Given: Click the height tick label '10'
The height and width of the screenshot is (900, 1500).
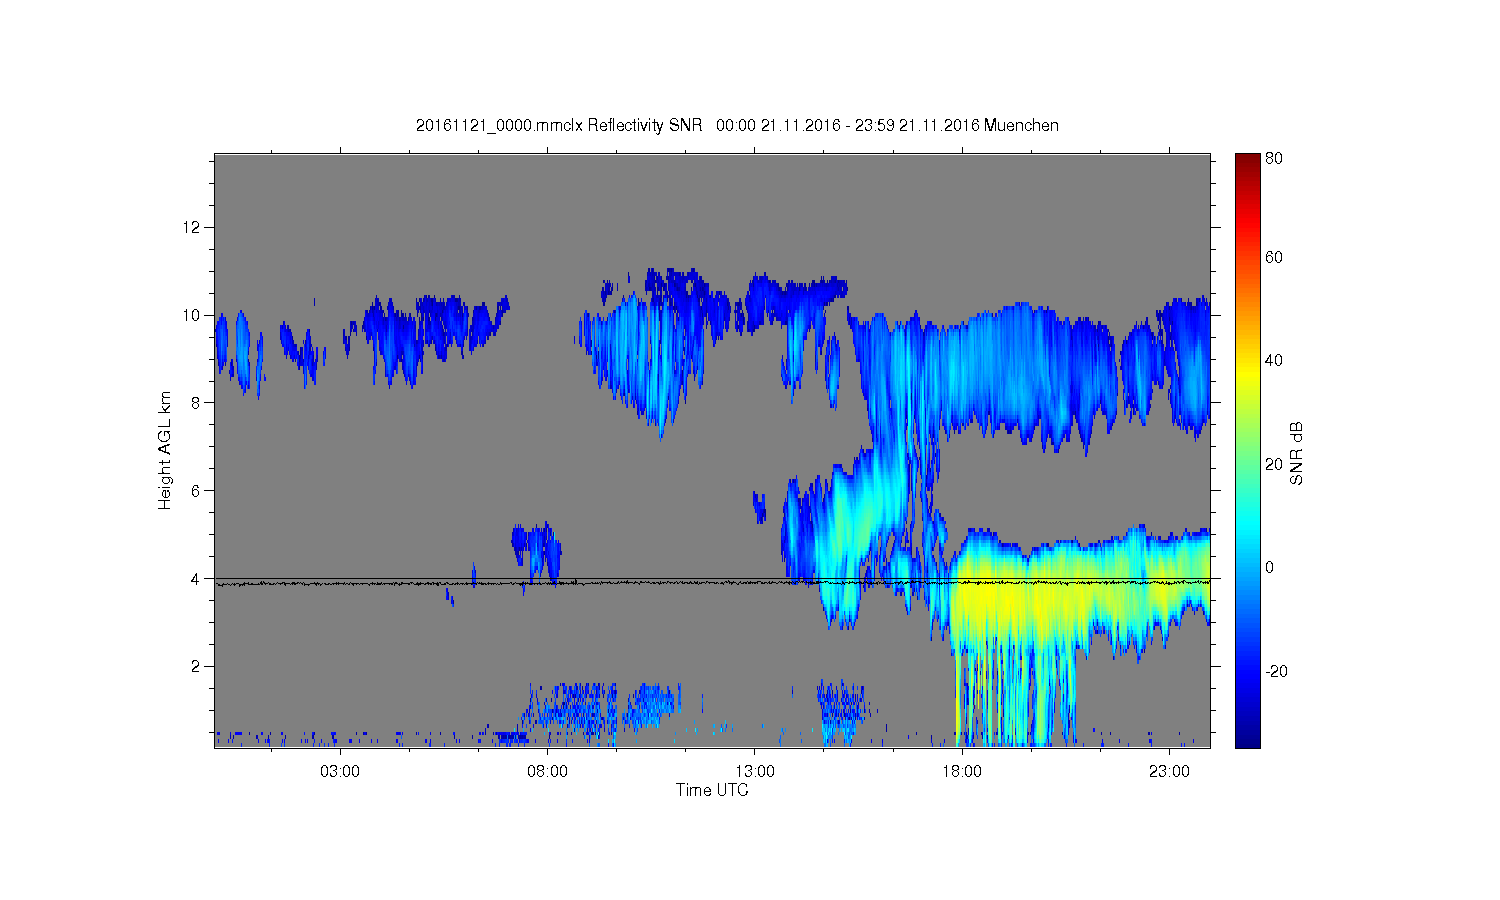Looking at the screenshot, I should pyautogui.click(x=193, y=315).
